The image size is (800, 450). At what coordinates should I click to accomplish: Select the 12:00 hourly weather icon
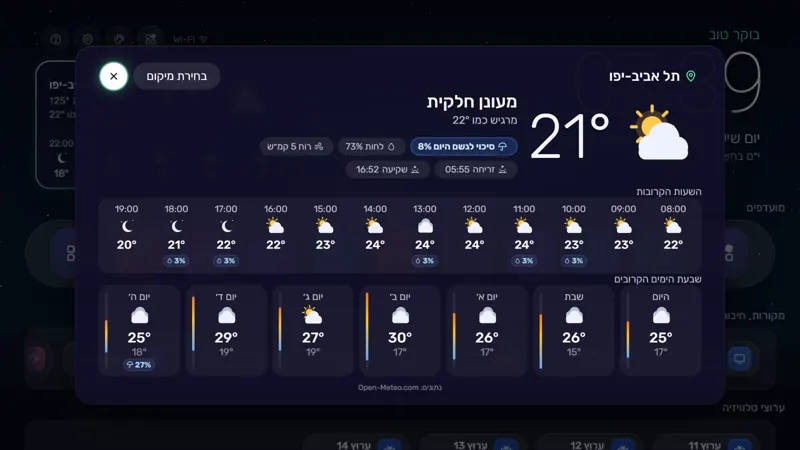pos(474,226)
